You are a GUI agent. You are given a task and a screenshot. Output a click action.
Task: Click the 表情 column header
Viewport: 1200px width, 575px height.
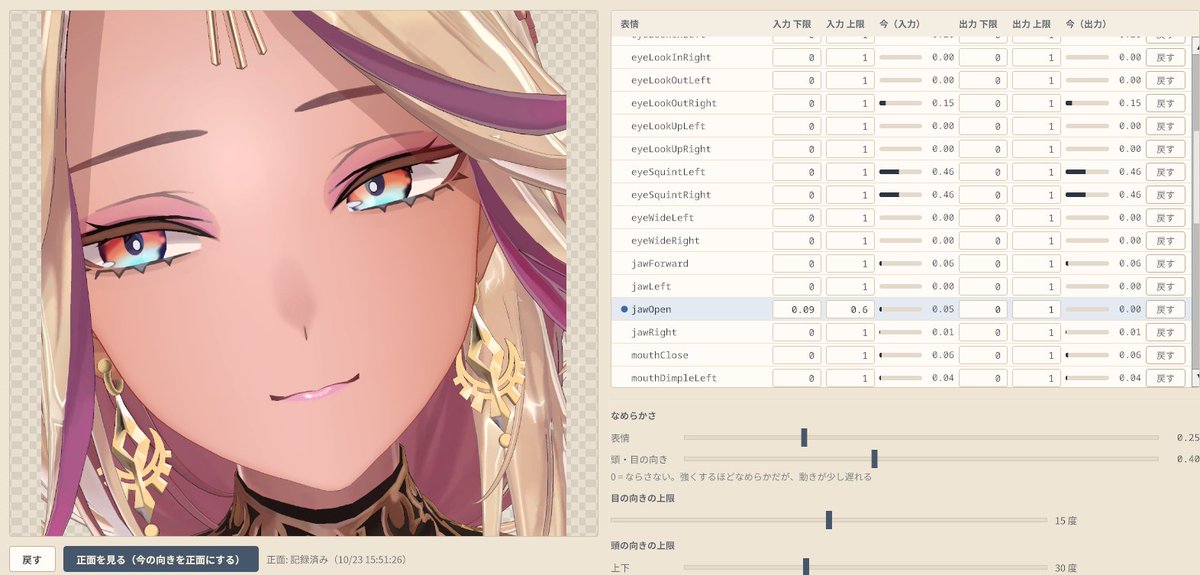point(629,24)
